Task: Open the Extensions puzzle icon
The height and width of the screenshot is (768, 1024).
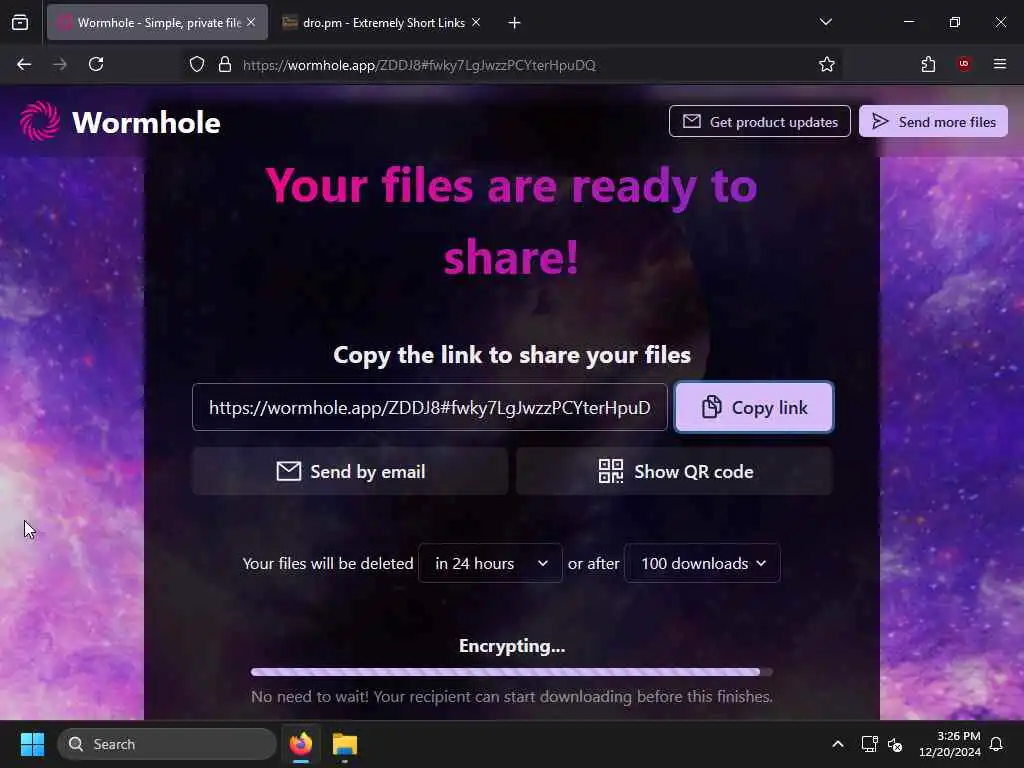Action: click(x=928, y=65)
